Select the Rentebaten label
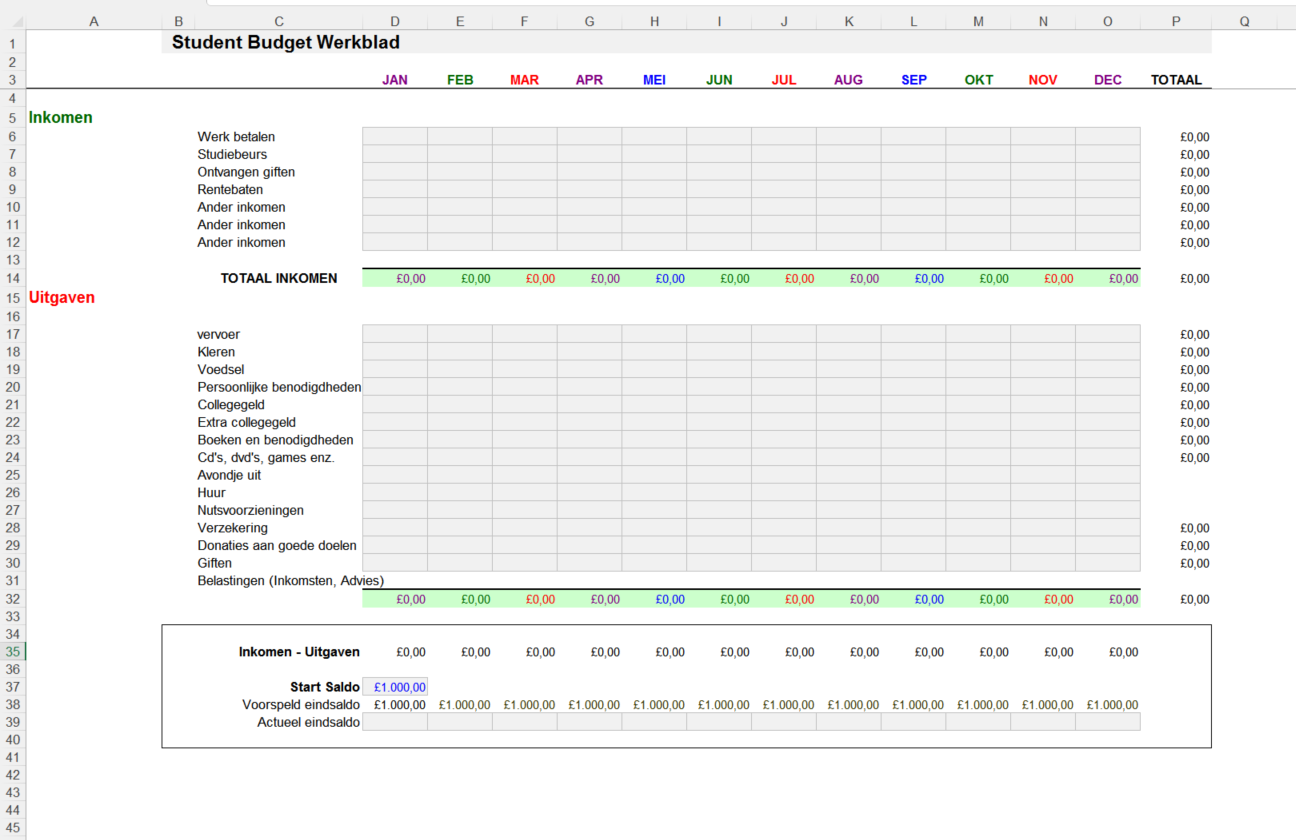This screenshot has width=1296, height=840. 230,190
